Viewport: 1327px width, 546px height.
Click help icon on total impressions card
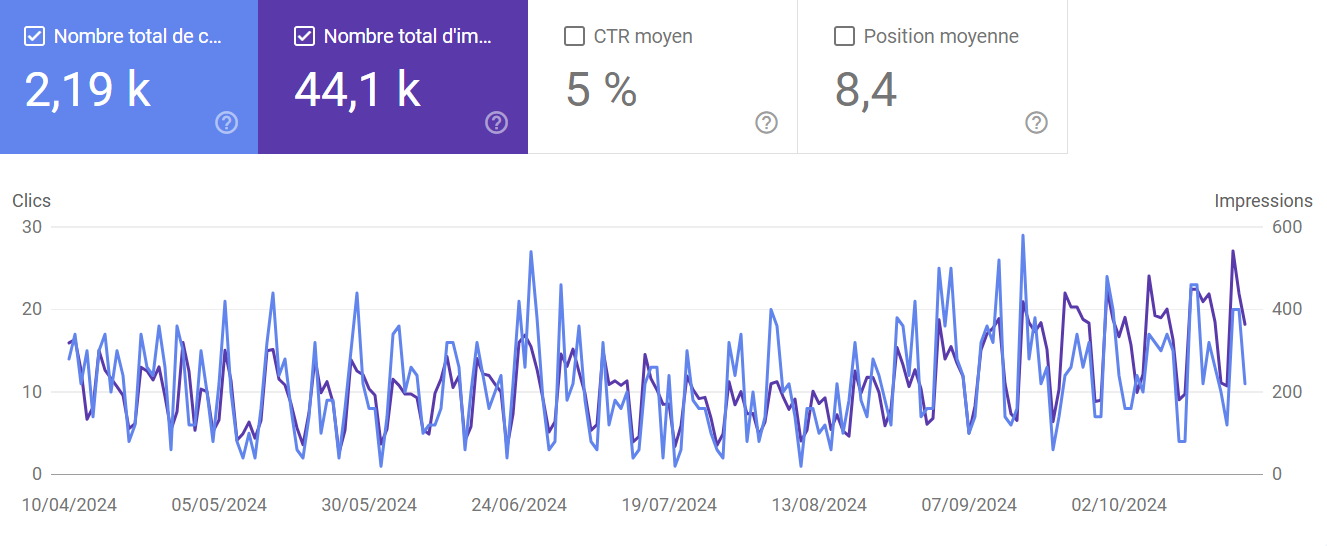497,123
